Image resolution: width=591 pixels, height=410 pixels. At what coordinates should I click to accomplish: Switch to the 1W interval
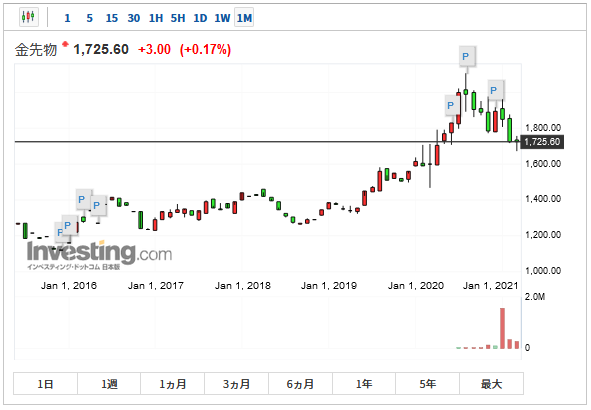tap(222, 18)
